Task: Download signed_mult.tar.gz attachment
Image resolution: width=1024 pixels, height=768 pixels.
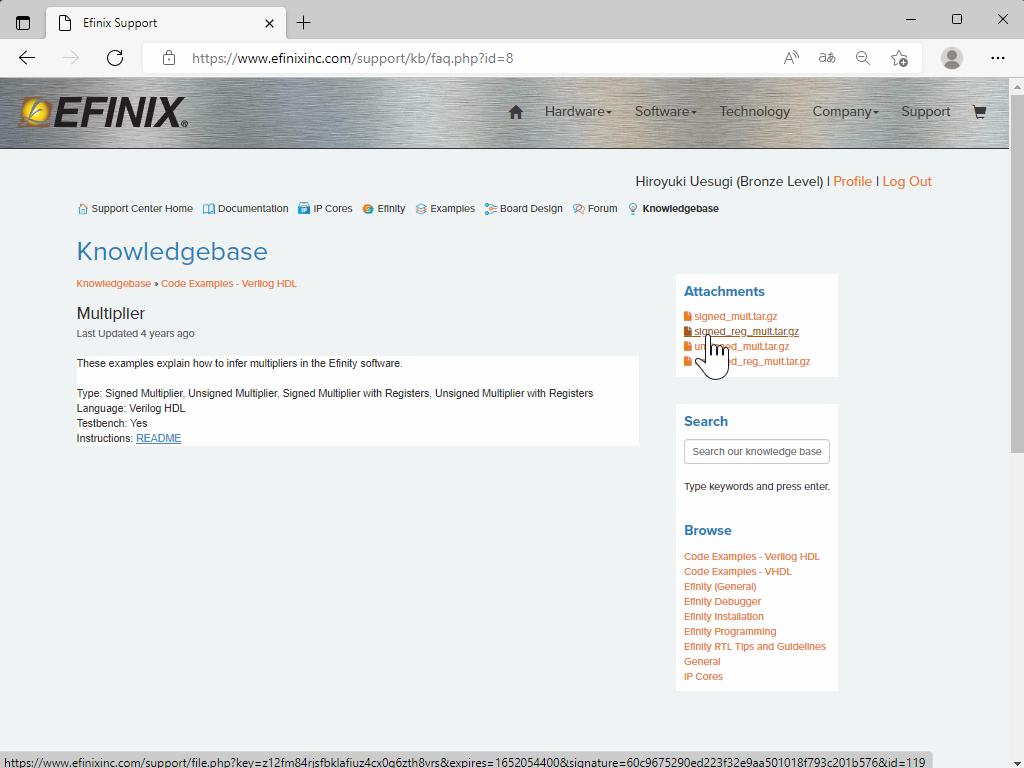Action: [x=731, y=316]
